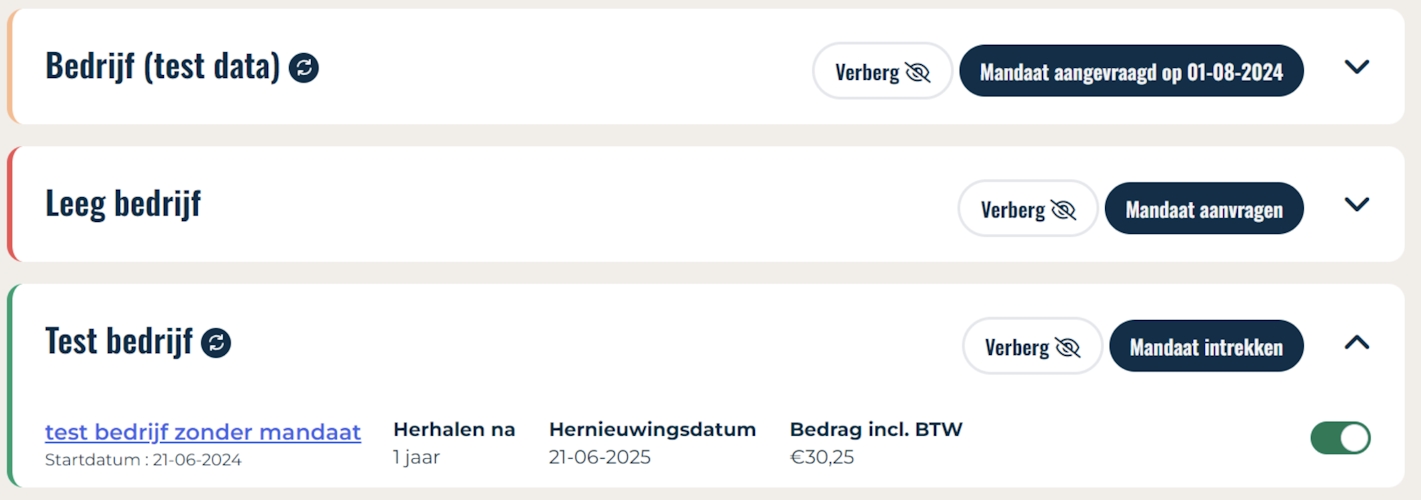Image resolution: width=1421 pixels, height=500 pixels.
Task: Select the Test bedrijf card title
Action: click(118, 341)
